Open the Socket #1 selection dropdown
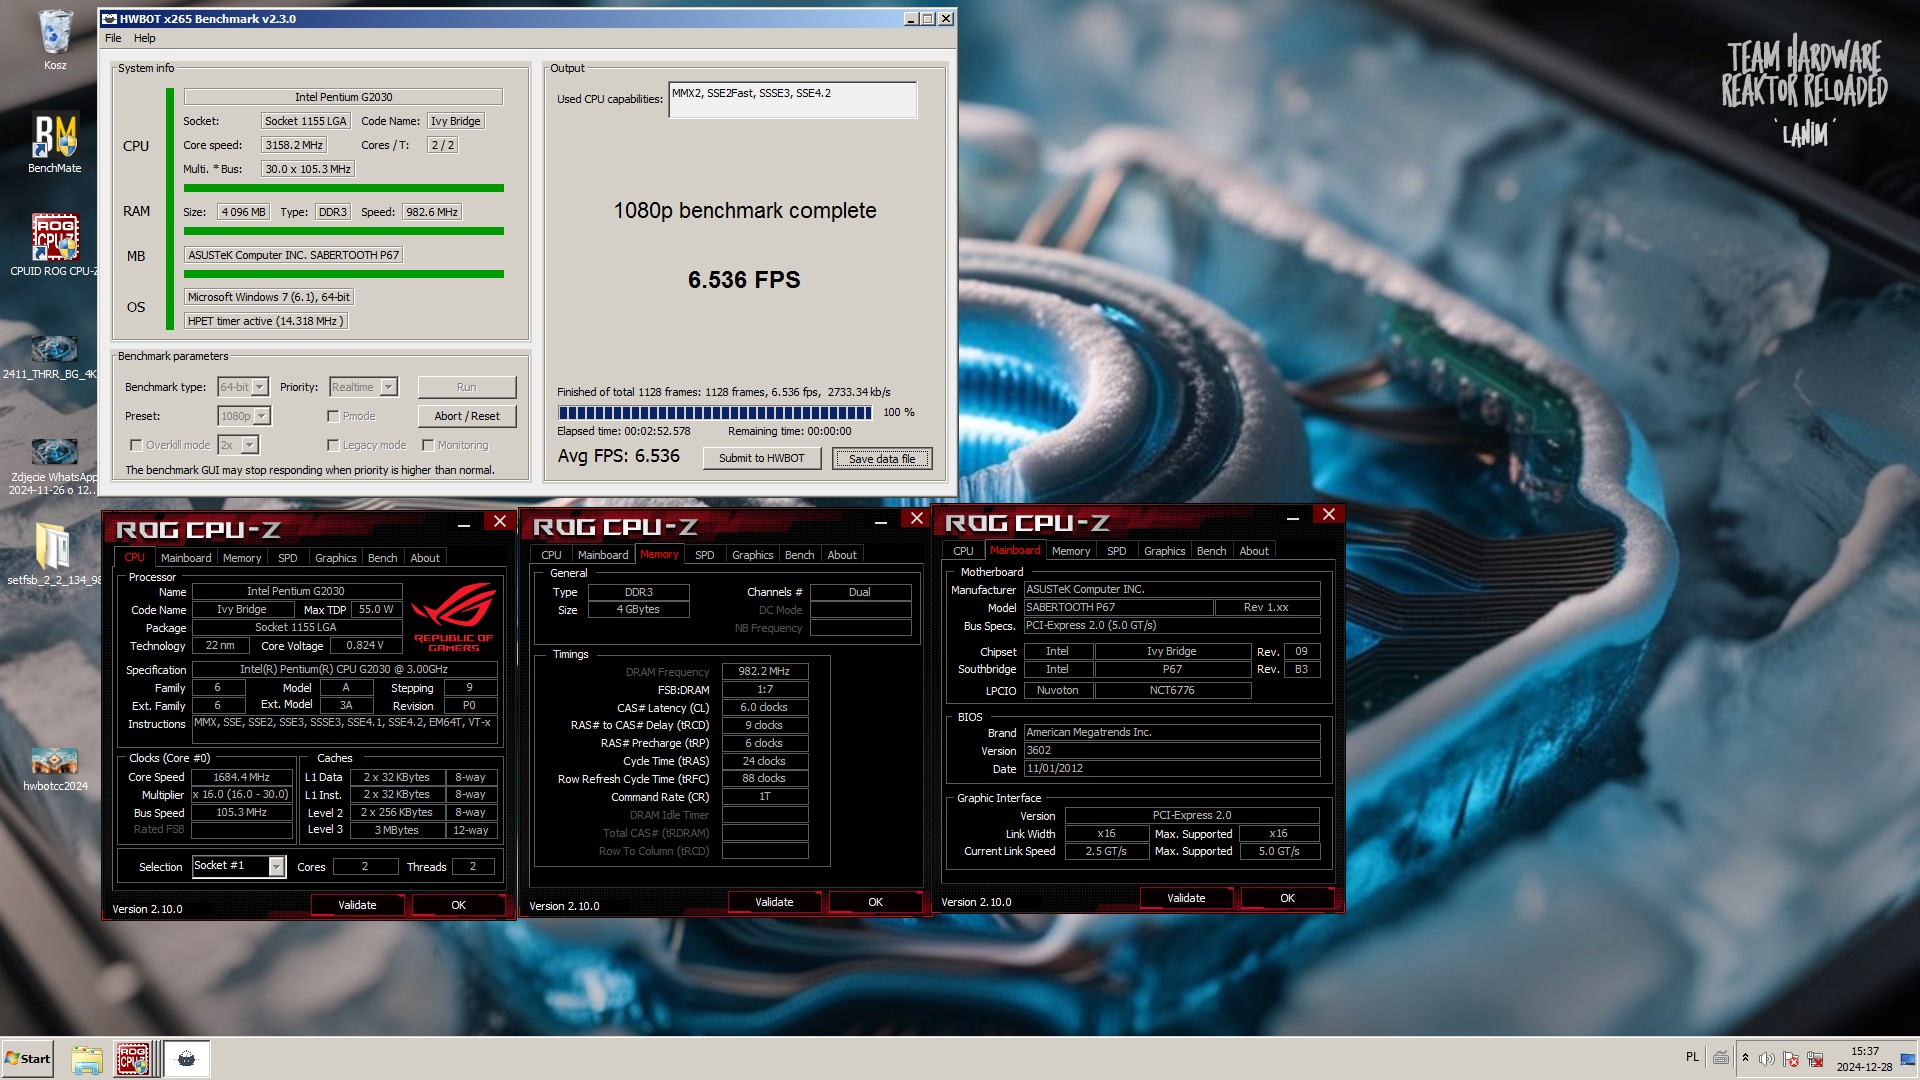This screenshot has height=1080, width=1920. [239, 866]
